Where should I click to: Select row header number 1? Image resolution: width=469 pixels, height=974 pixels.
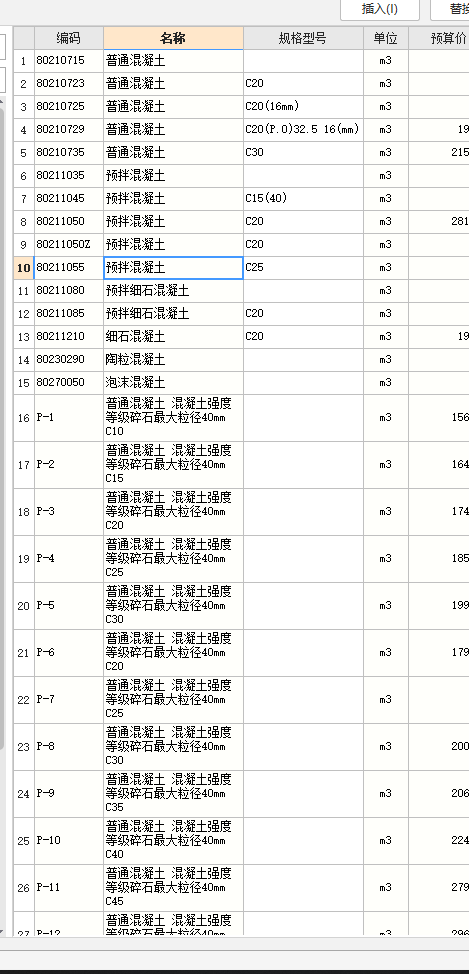tap(24, 61)
